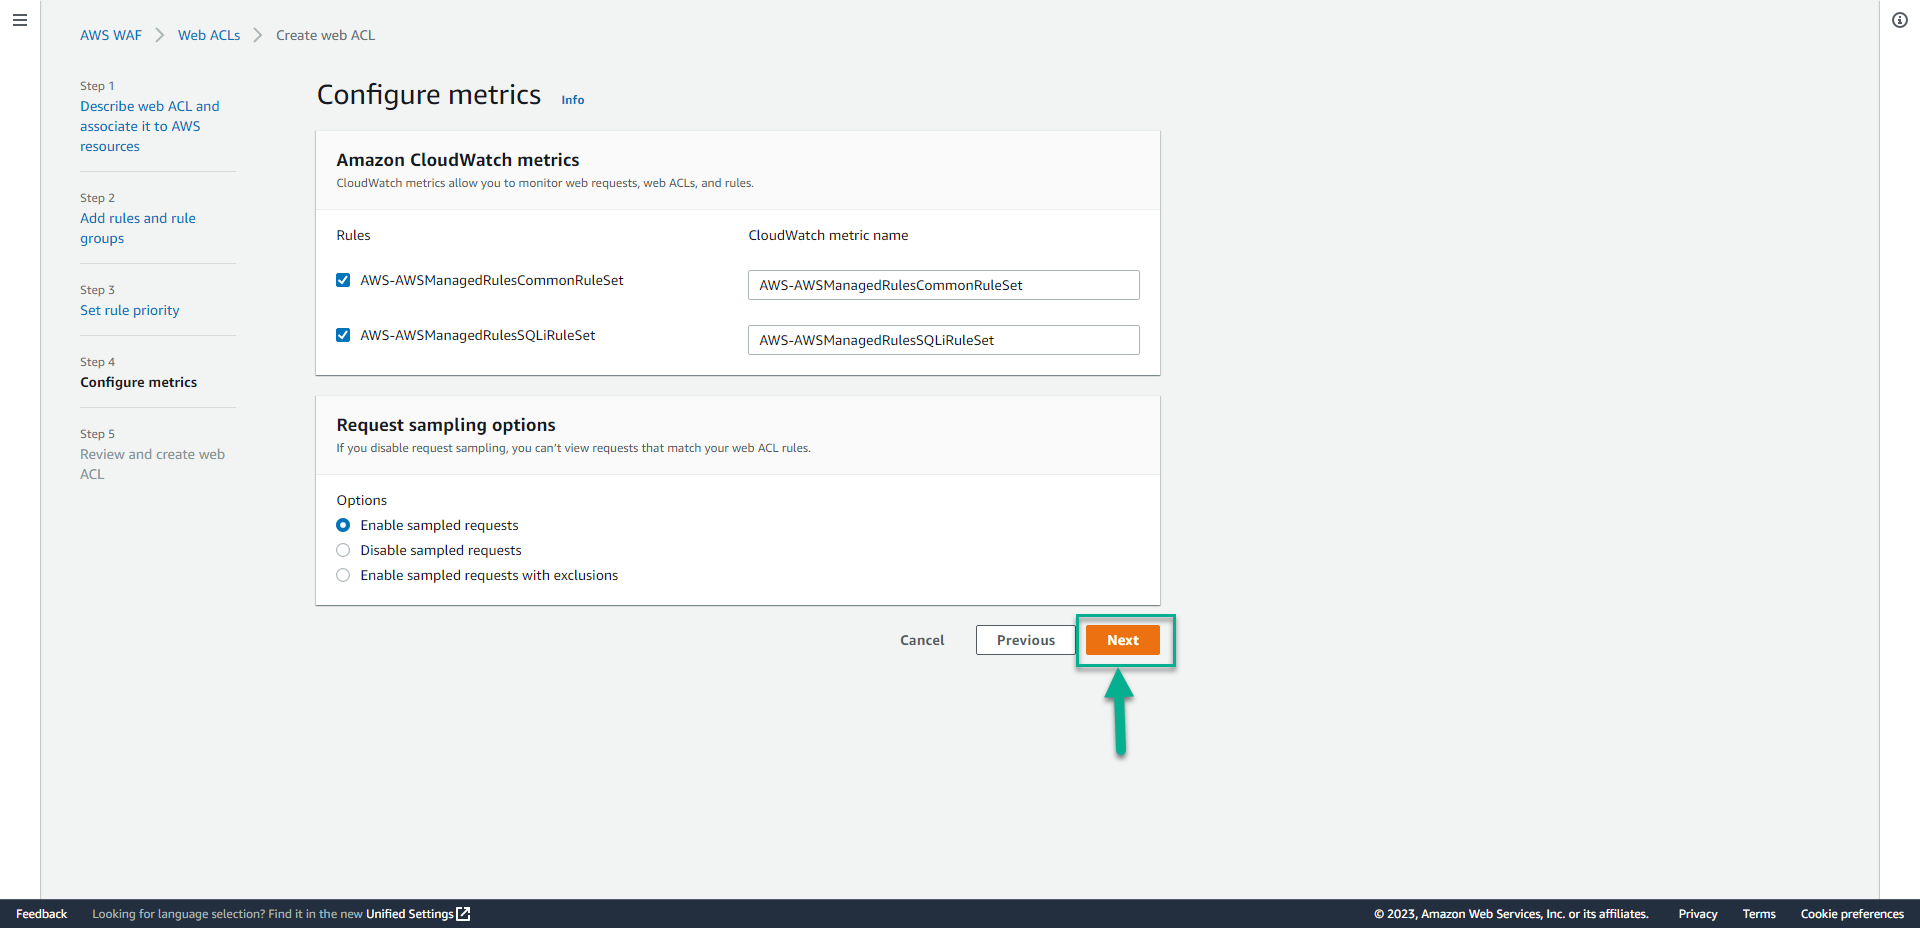Edit the CommonRuleSet CloudWatch metric name field
The width and height of the screenshot is (1920, 928).
click(943, 285)
